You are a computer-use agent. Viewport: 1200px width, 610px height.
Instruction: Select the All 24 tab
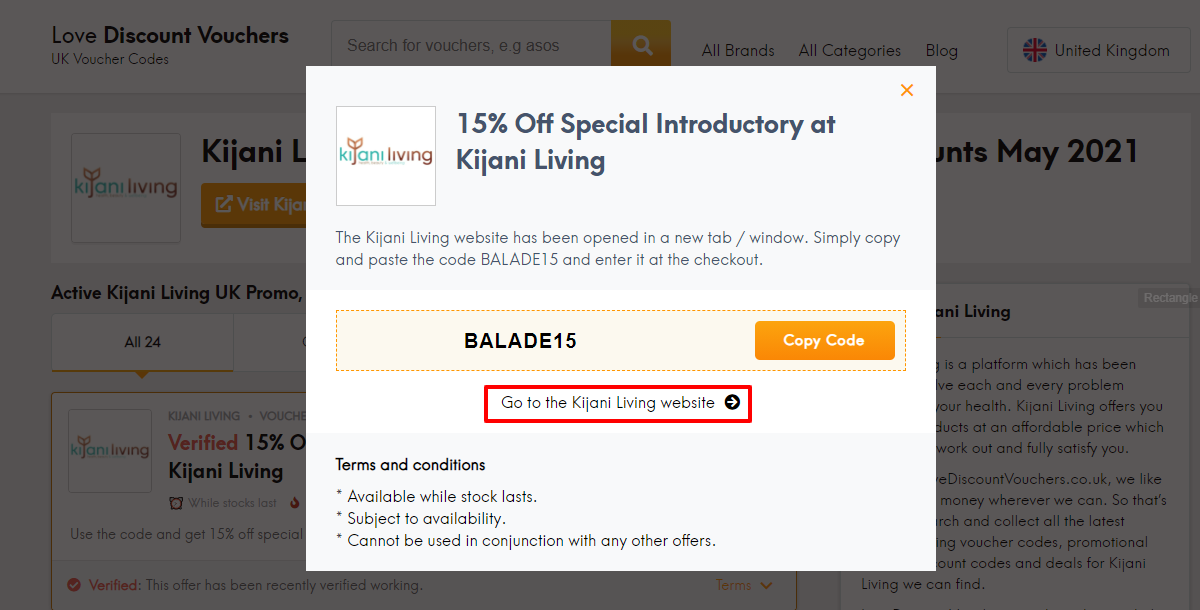(x=142, y=342)
